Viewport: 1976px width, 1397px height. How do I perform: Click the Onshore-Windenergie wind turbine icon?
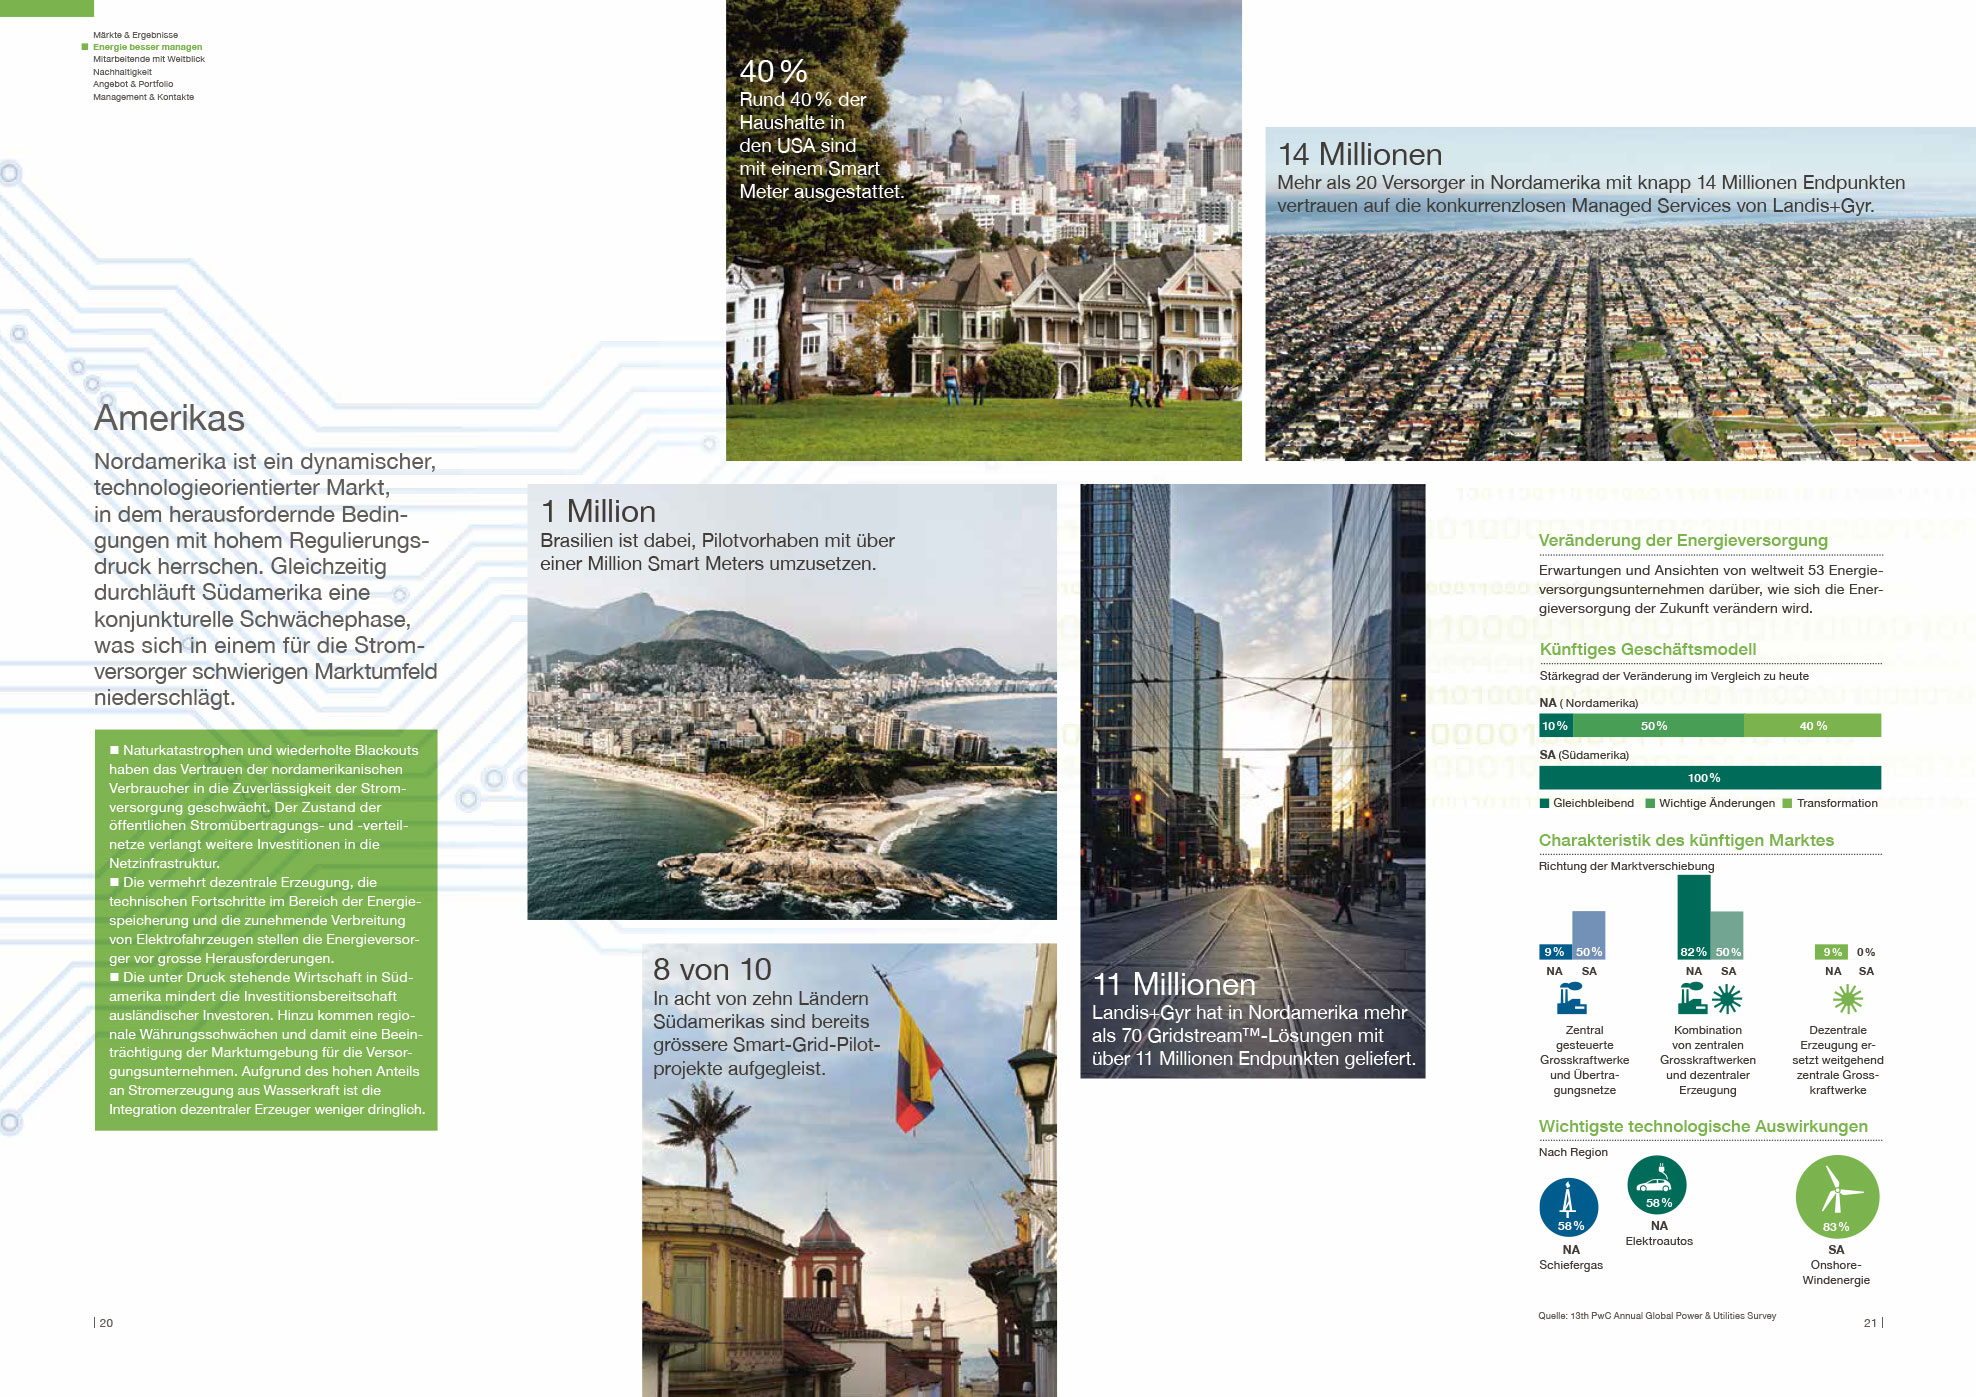pos(1836,1197)
